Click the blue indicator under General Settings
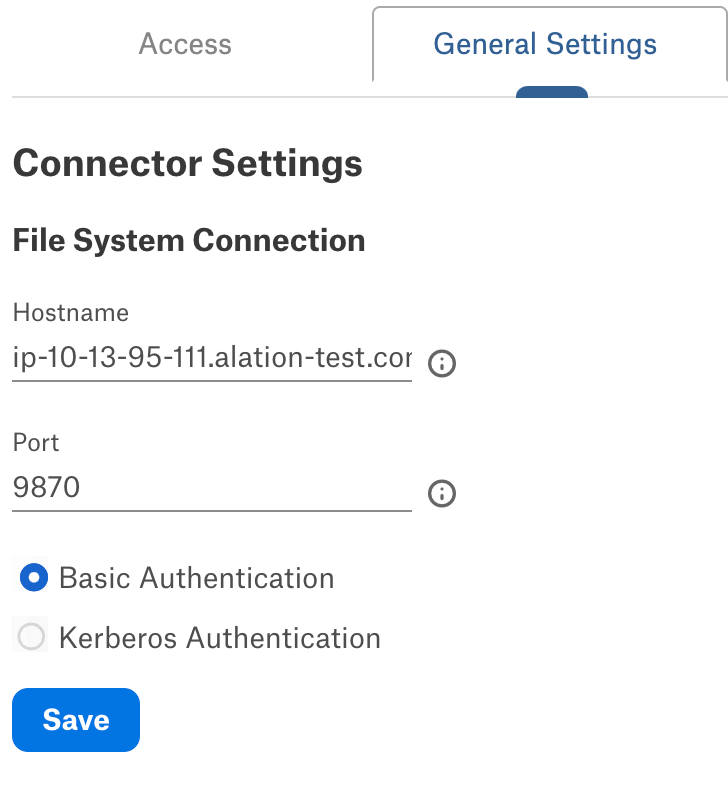 [x=552, y=92]
